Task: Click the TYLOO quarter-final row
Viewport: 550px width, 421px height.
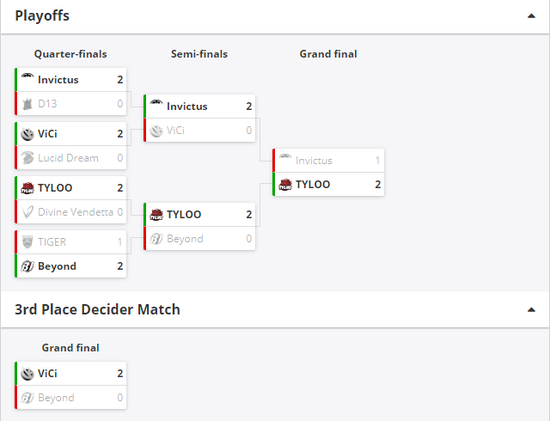Action: 71,188
